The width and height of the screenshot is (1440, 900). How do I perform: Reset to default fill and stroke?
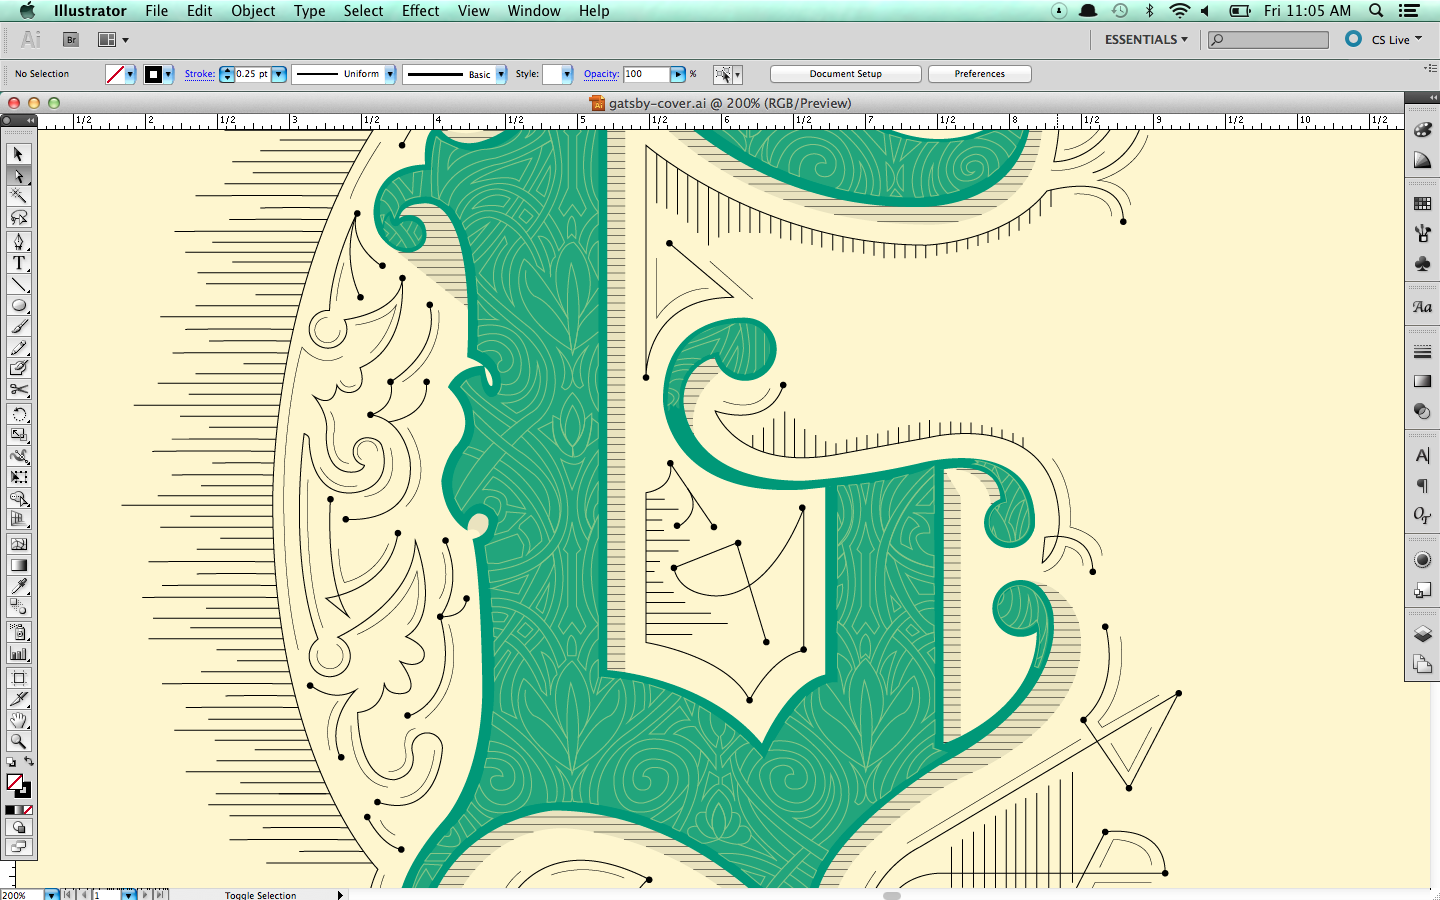[11, 762]
